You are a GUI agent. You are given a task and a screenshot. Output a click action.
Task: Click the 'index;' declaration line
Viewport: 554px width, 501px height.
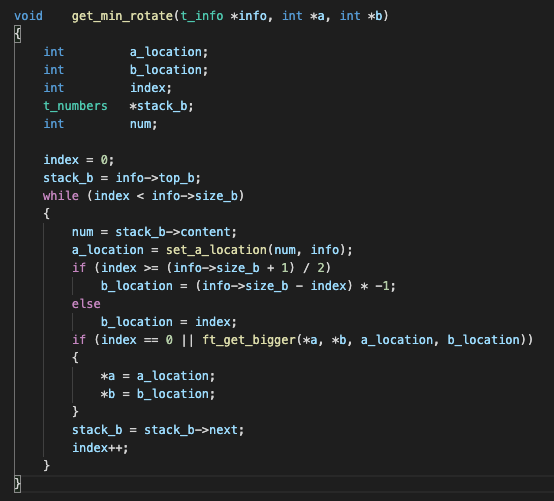pos(151,88)
